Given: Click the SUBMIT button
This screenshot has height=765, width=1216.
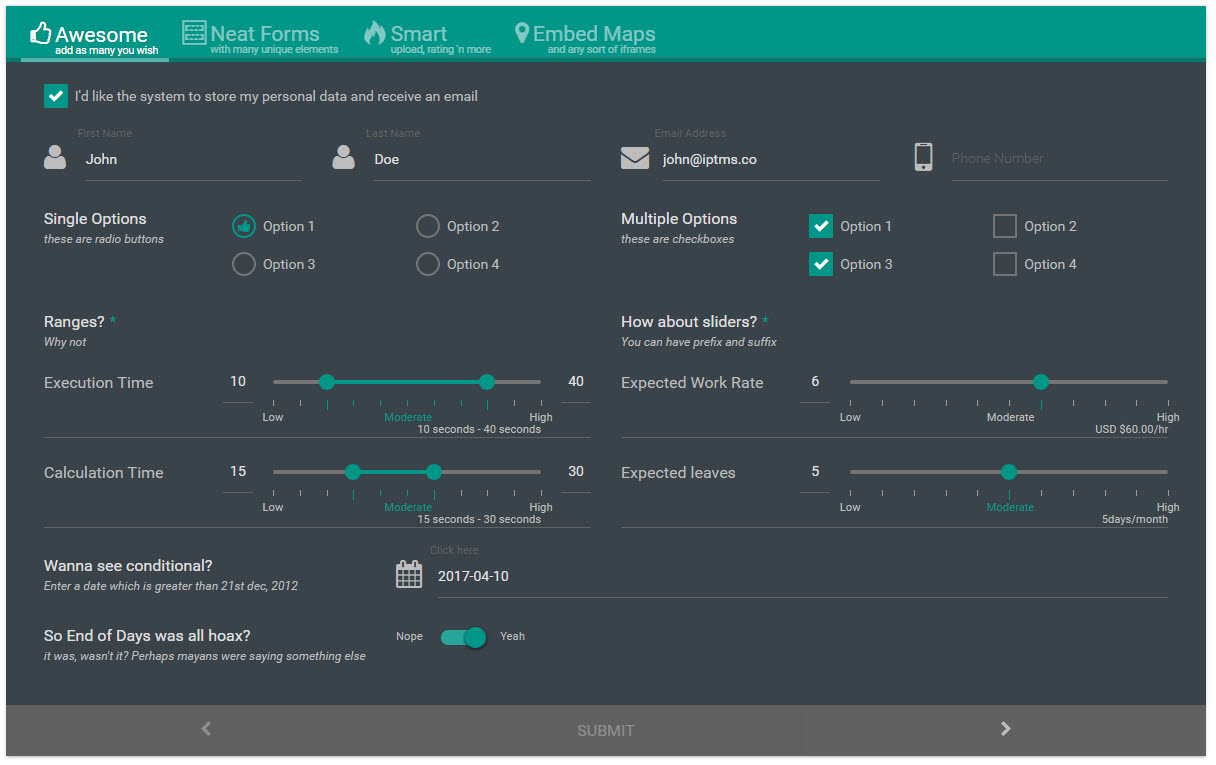Looking at the screenshot, I should tap(606, 730).
